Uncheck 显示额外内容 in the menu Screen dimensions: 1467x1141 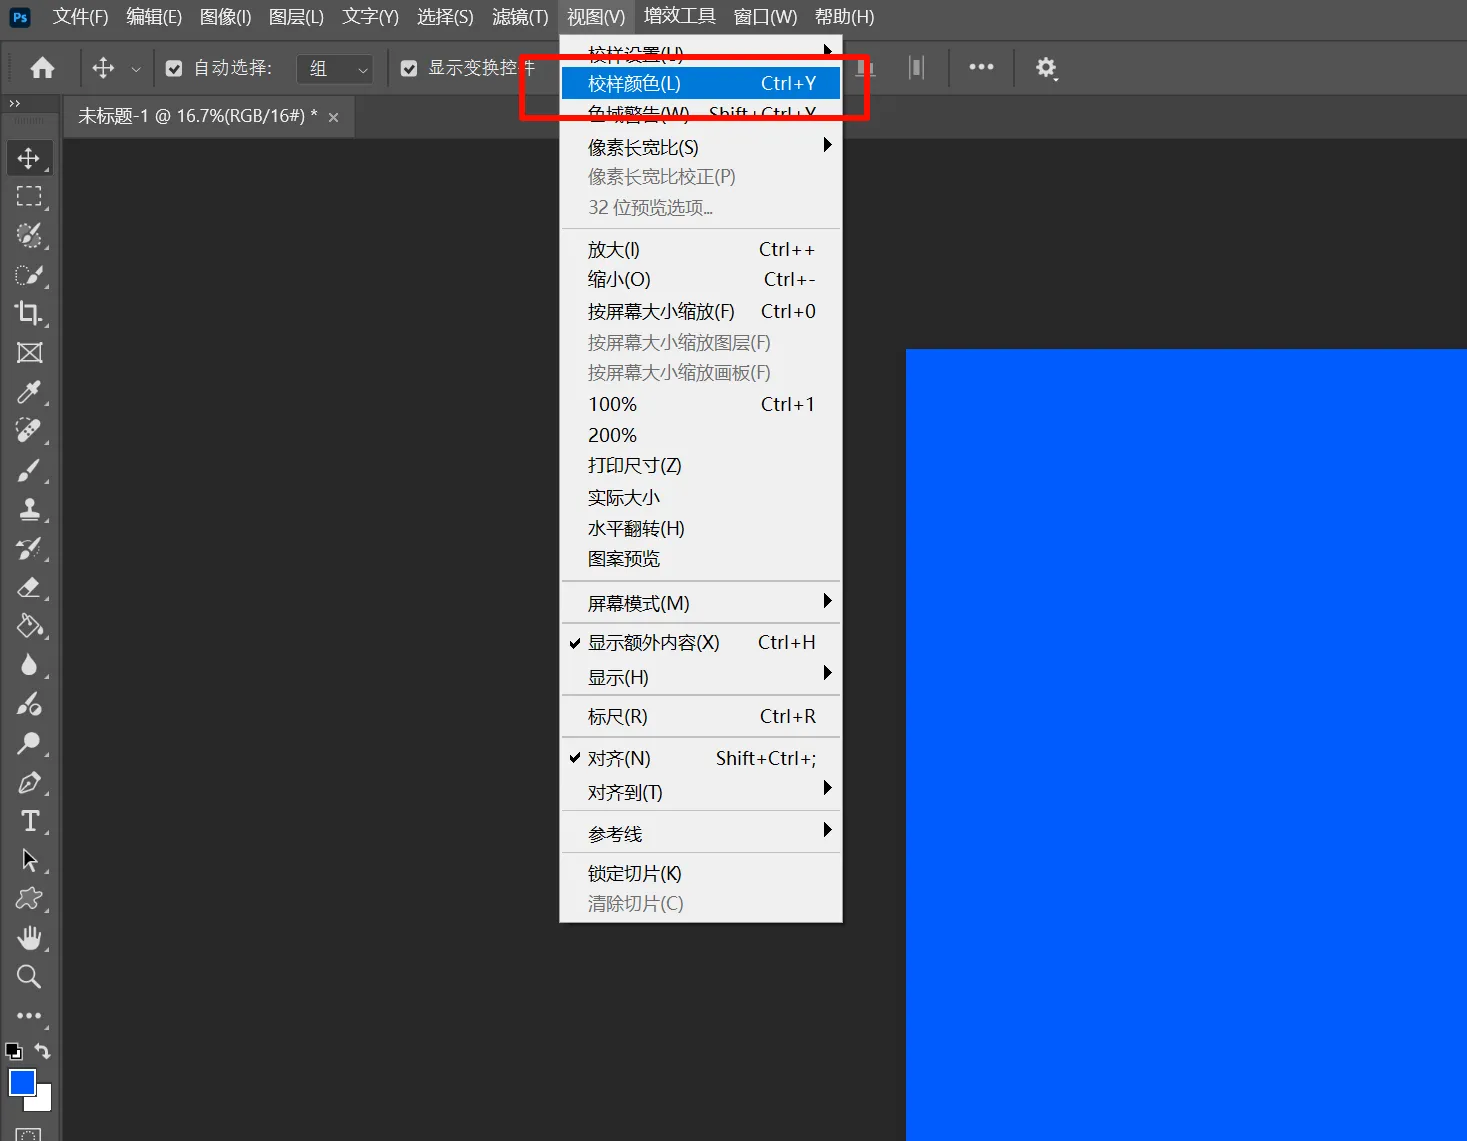coord(653,643)
